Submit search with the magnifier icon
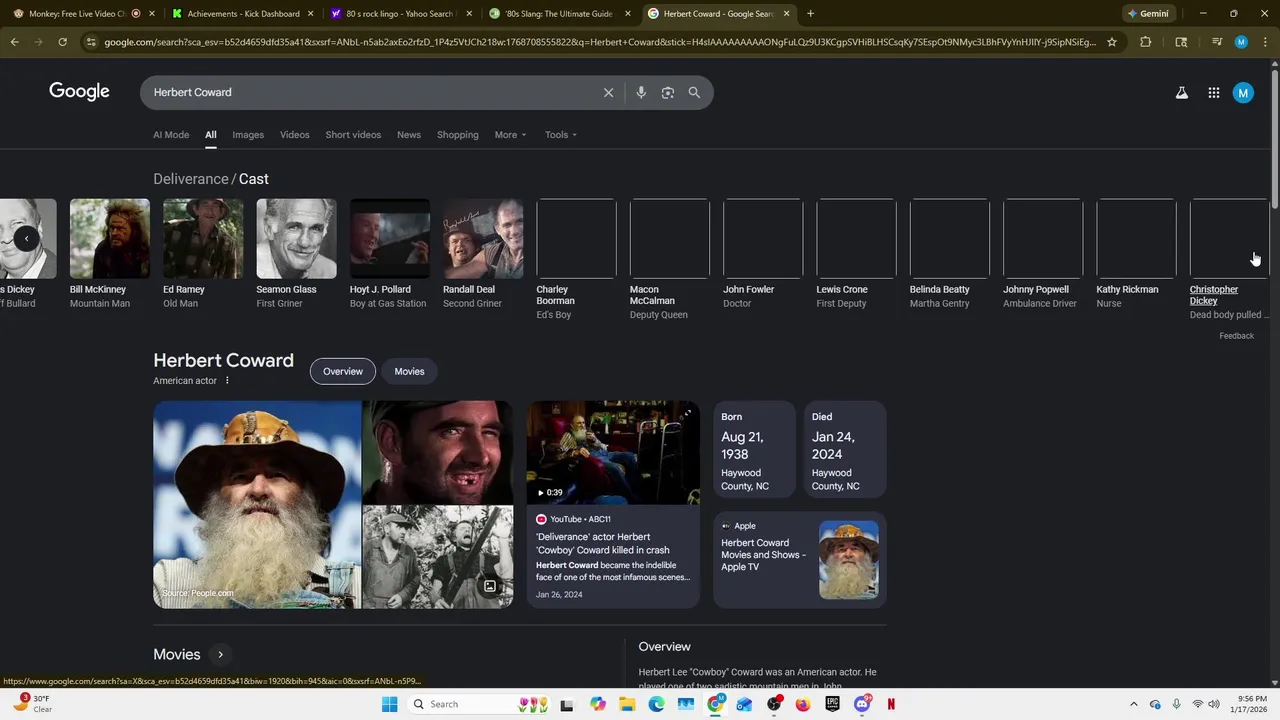The width and height of the screenshot is (1280, 720). click(694, 92)
